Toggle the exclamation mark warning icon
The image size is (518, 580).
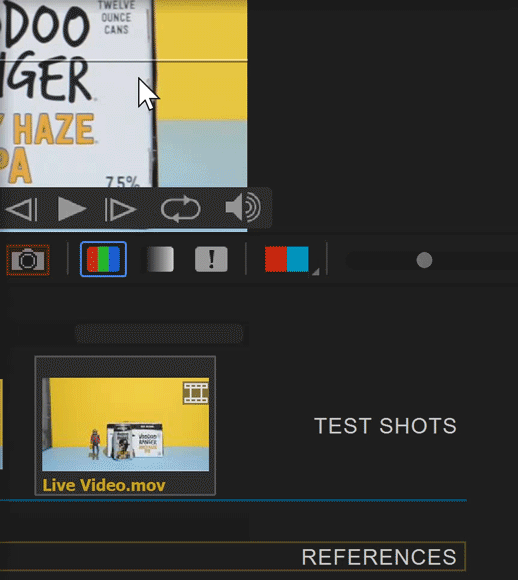(x=211, y=259)
